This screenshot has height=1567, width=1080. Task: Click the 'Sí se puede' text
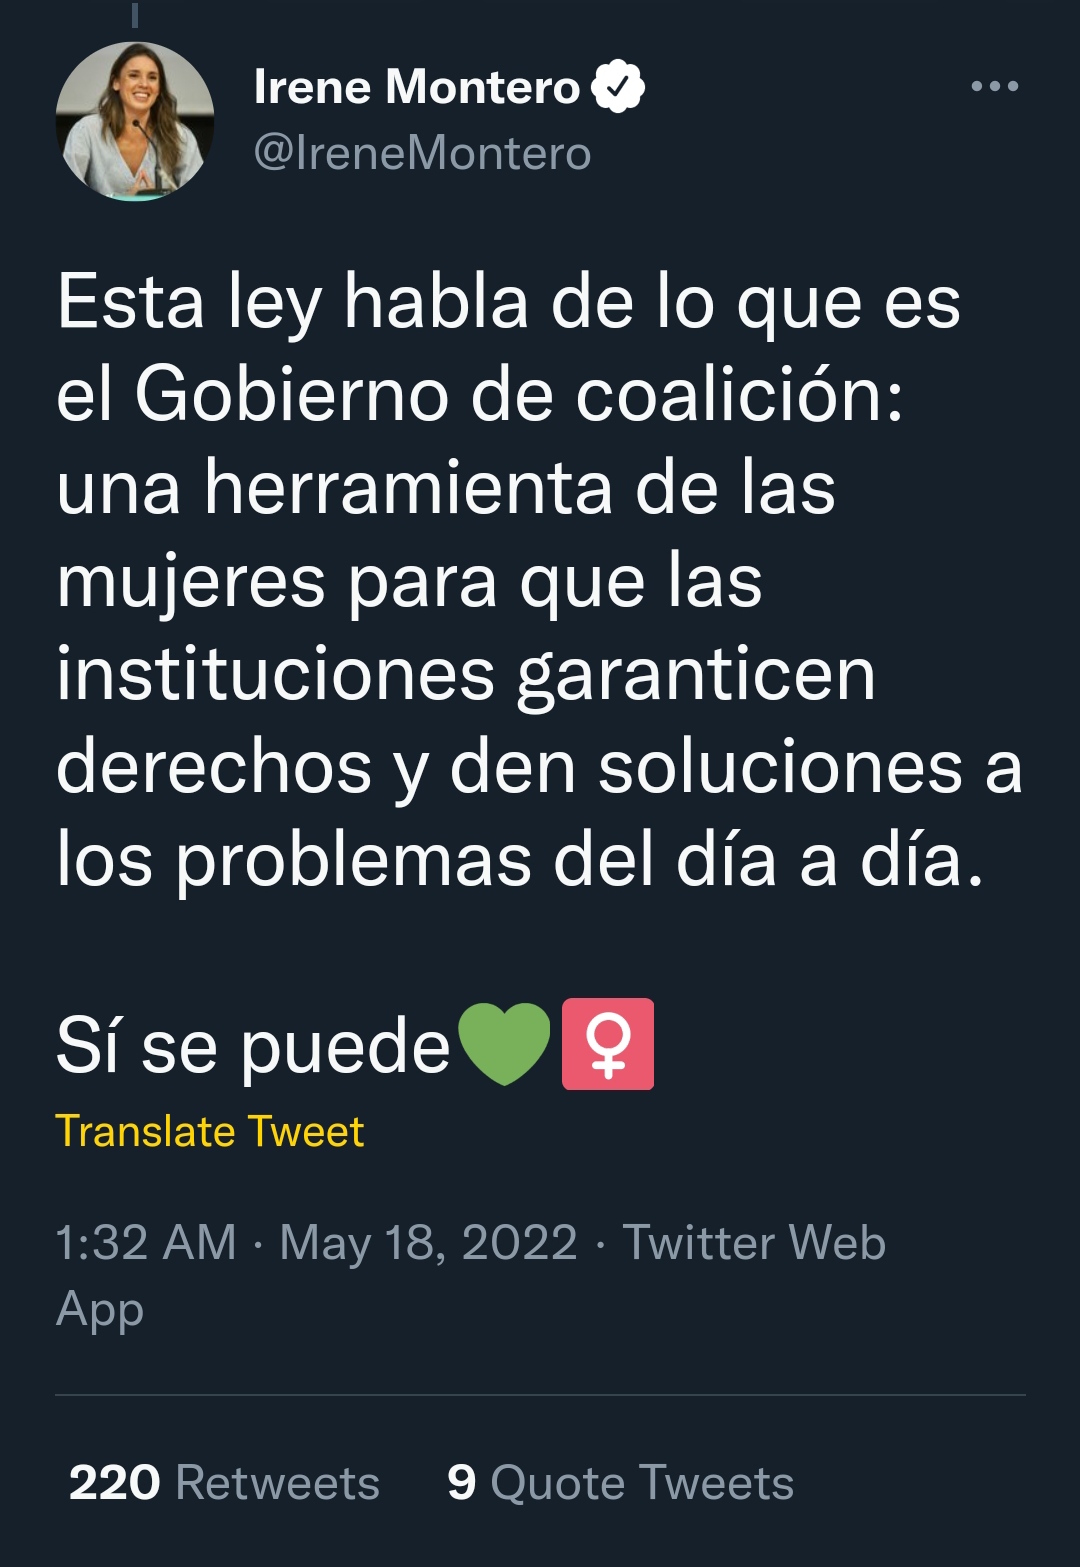click(253, 1047)
